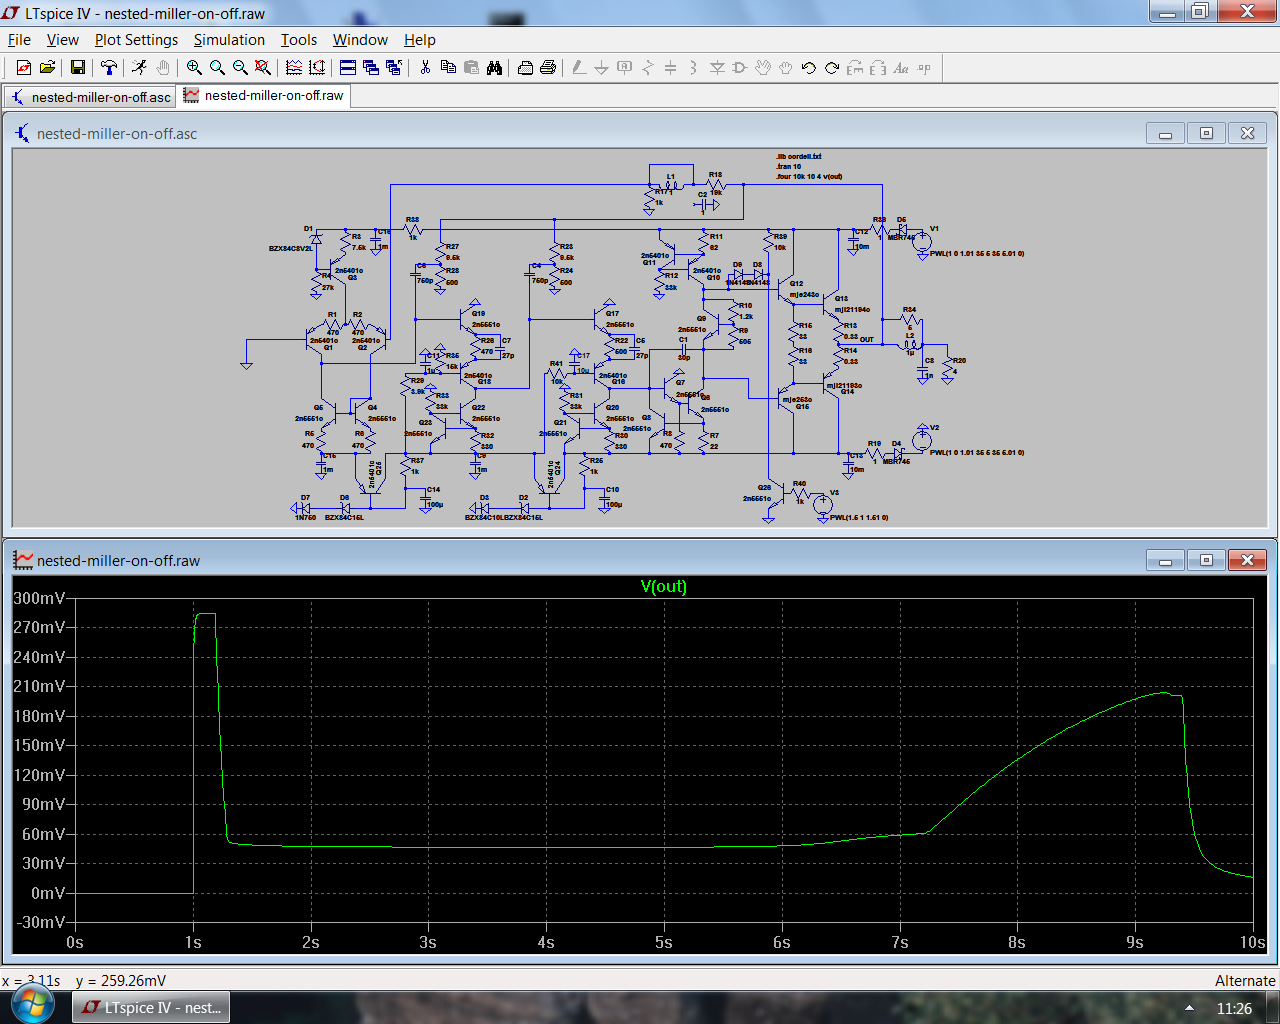The image size is (1280, 1024).
Task: Select the Drag closed-hand tool
Action: pyautogui.click(x=786, y=68)
